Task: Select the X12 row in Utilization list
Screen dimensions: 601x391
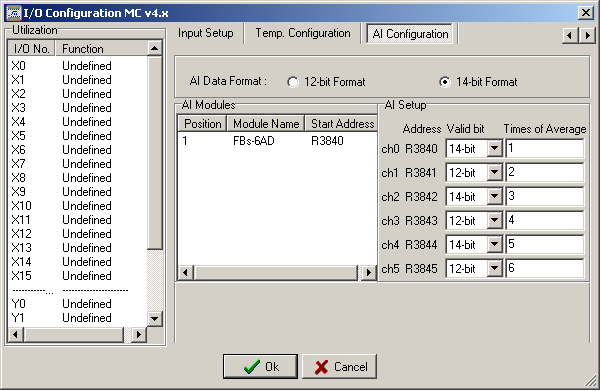Action: pos(77,234)
